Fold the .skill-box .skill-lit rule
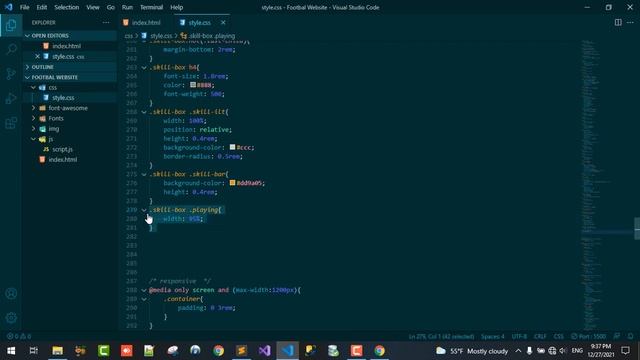Screen dimensions: 640x360 pyautogui.click(x=144, y=112)
